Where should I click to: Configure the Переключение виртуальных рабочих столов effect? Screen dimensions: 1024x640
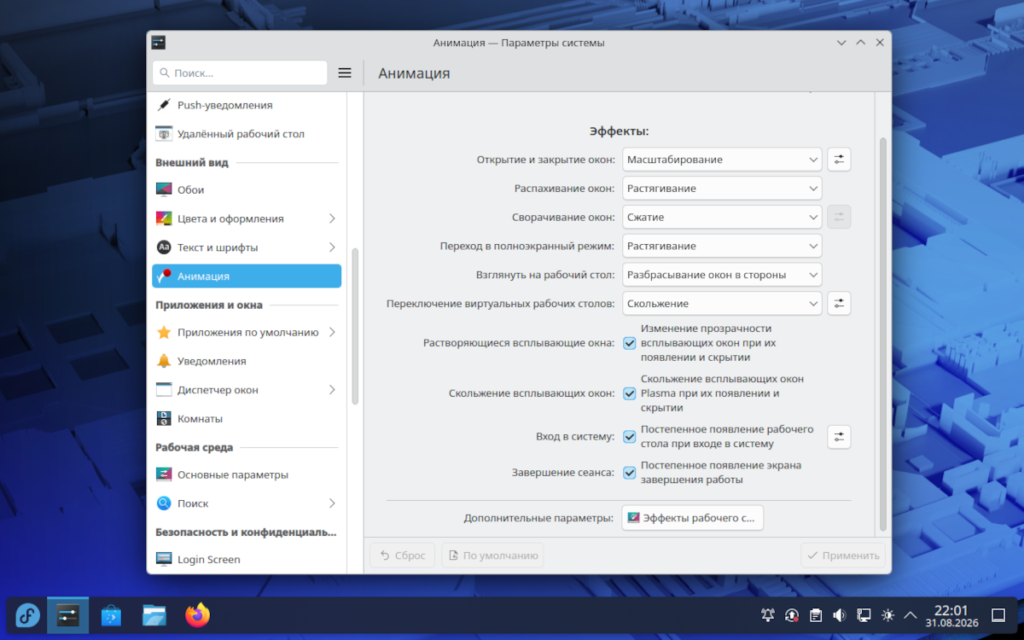839,303
